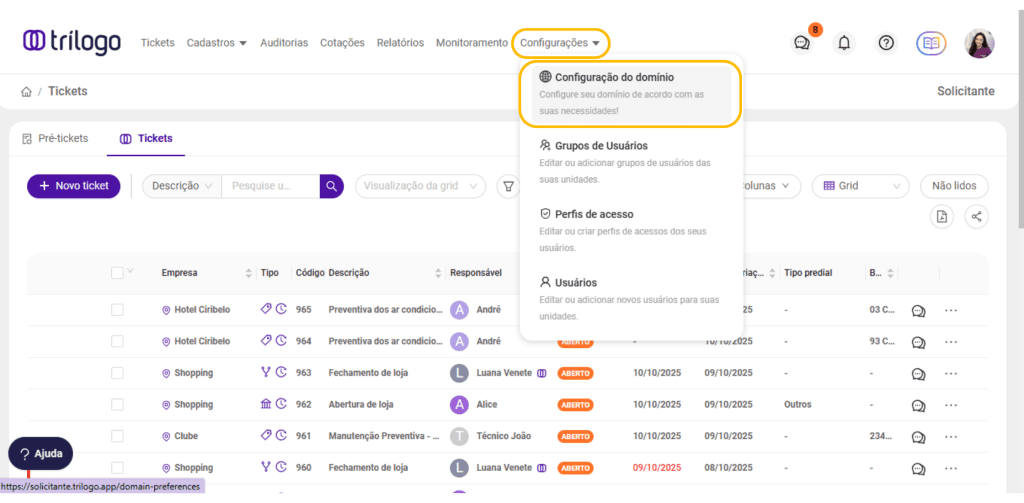Export grid with PDF file icon
1024x503 pixels.
941,216
